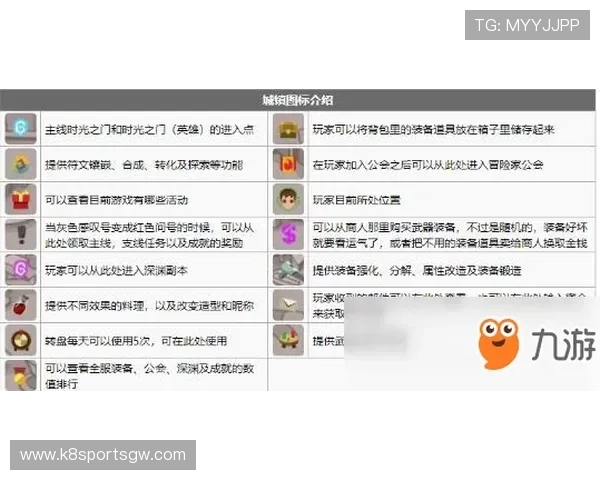Click the round turntable wheel icon
Viewport: 600px width, 480px height.
coord(21,340)
